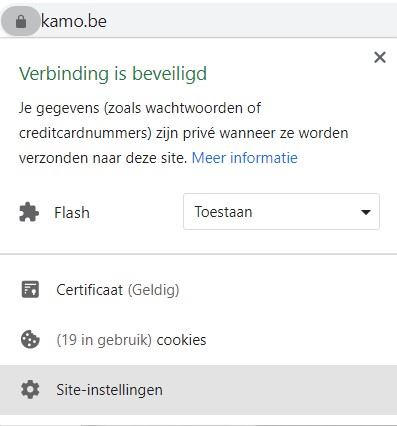Click the certificate icon

[x=30, y=289]
